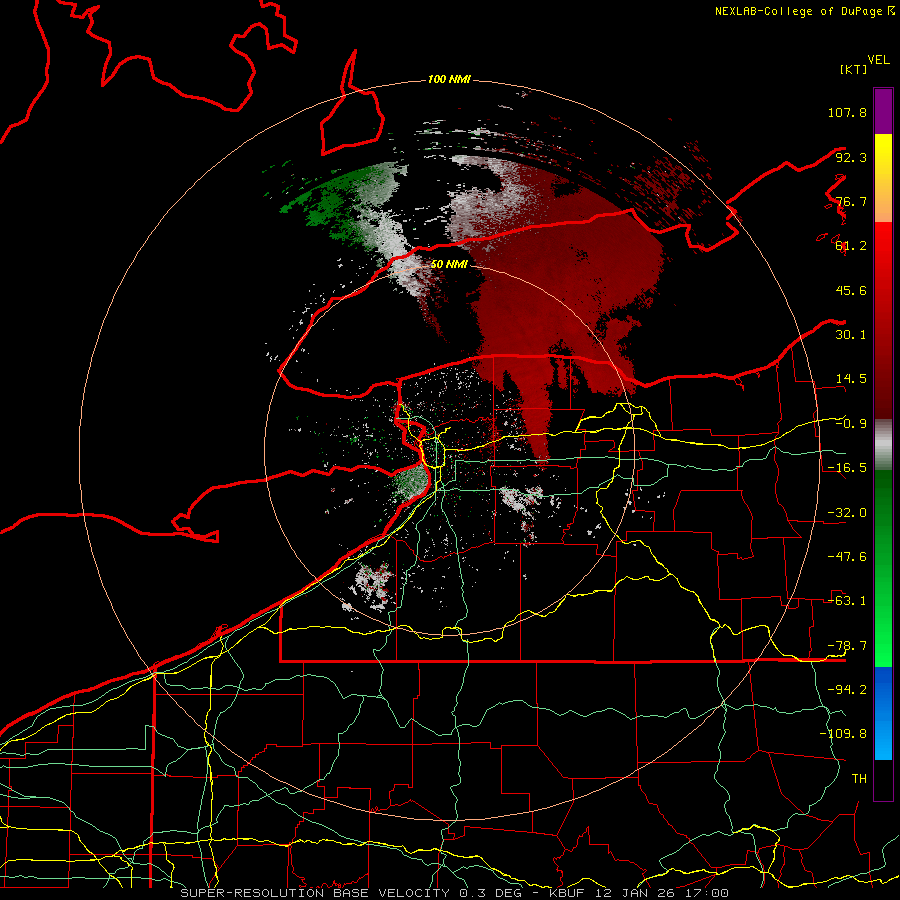Click the -109.8 velocity scale value
Screen dimensions: 900x900
click(843, 734)
